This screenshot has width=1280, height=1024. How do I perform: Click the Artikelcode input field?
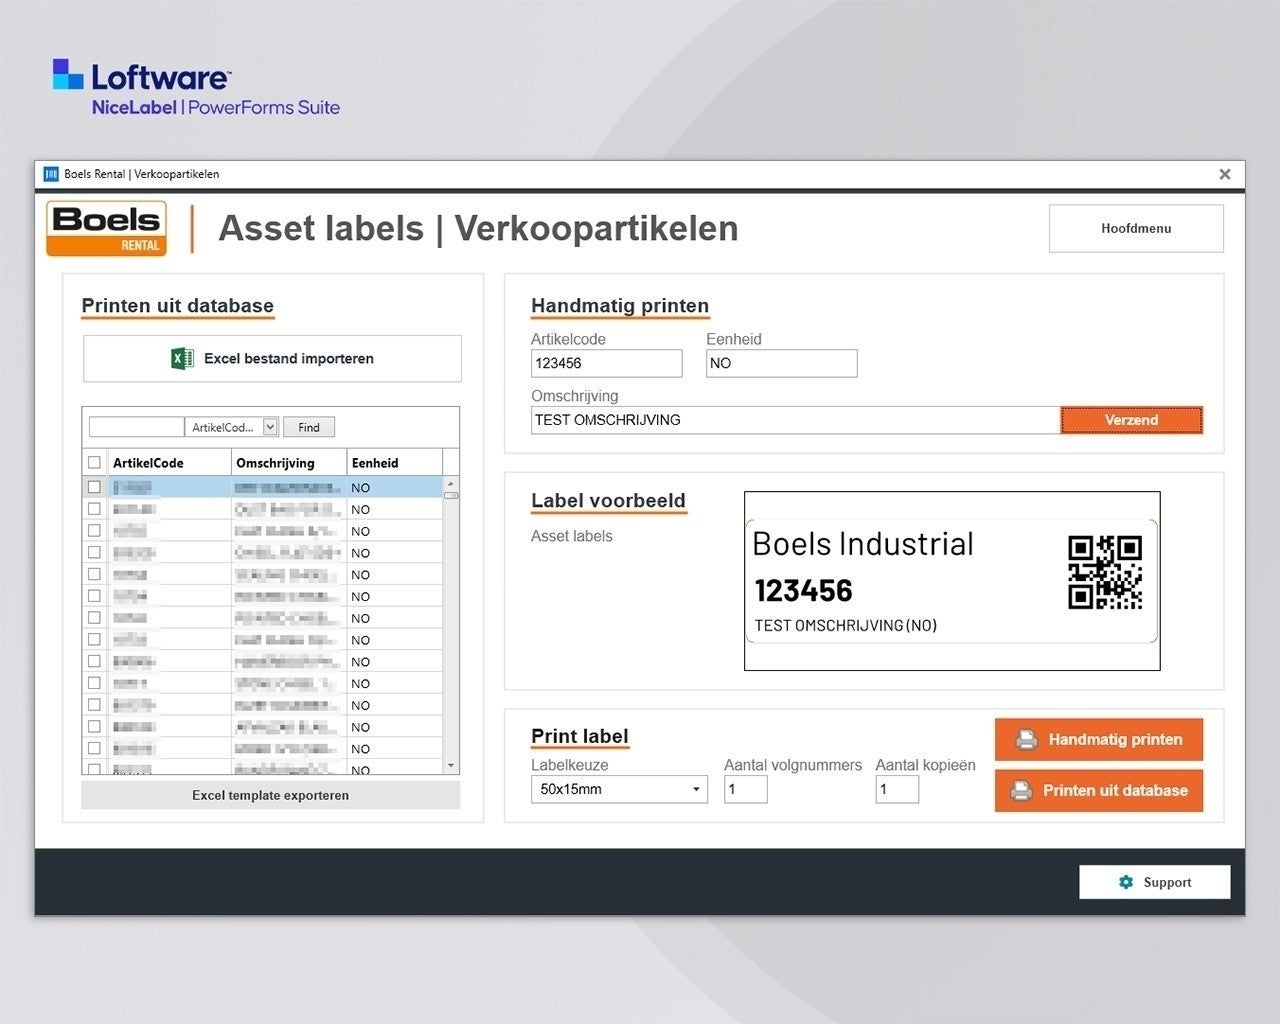click(x=606, y=363)
